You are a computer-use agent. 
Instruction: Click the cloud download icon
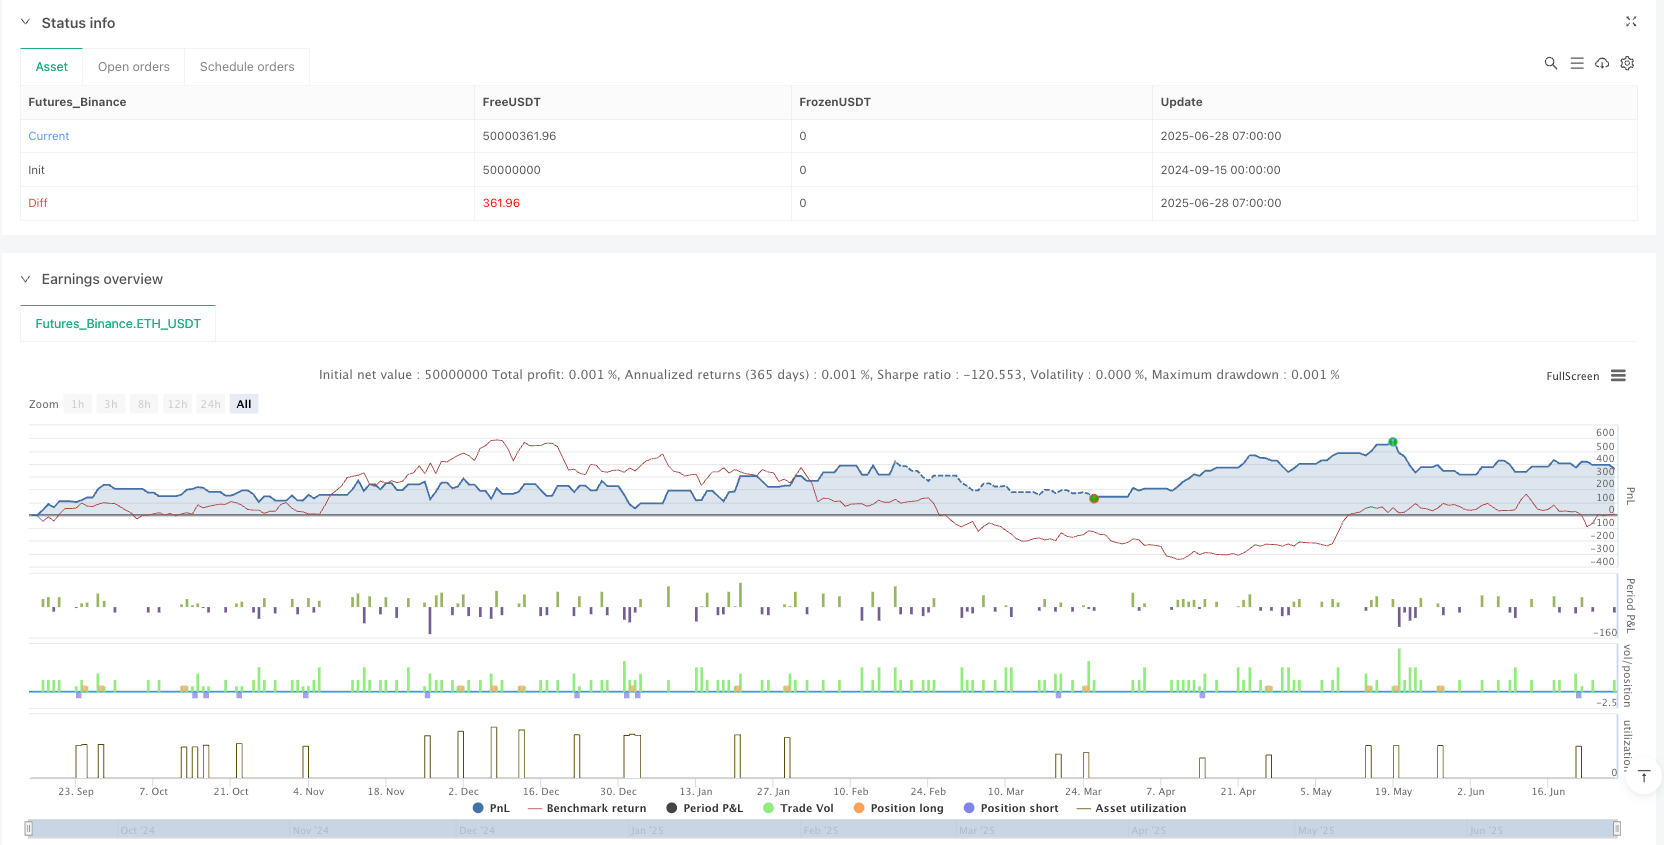coord(1602,63)
